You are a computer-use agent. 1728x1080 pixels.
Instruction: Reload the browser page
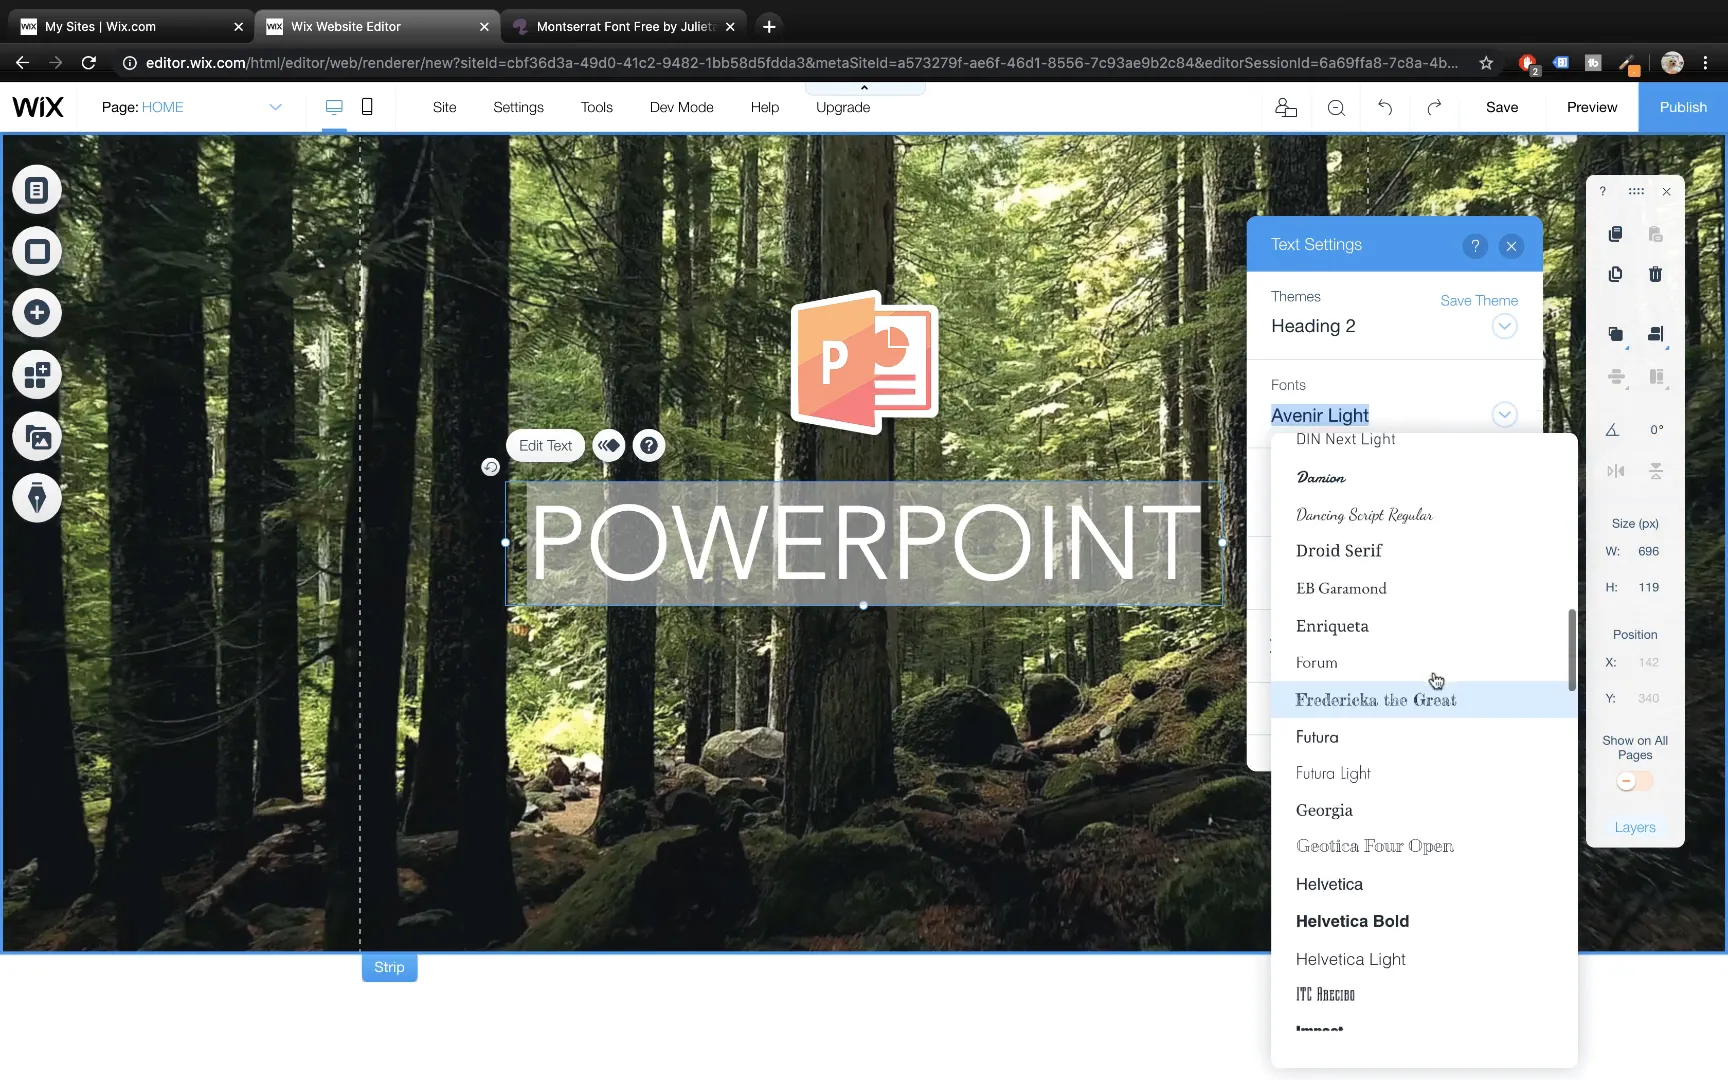coord(89,63)
